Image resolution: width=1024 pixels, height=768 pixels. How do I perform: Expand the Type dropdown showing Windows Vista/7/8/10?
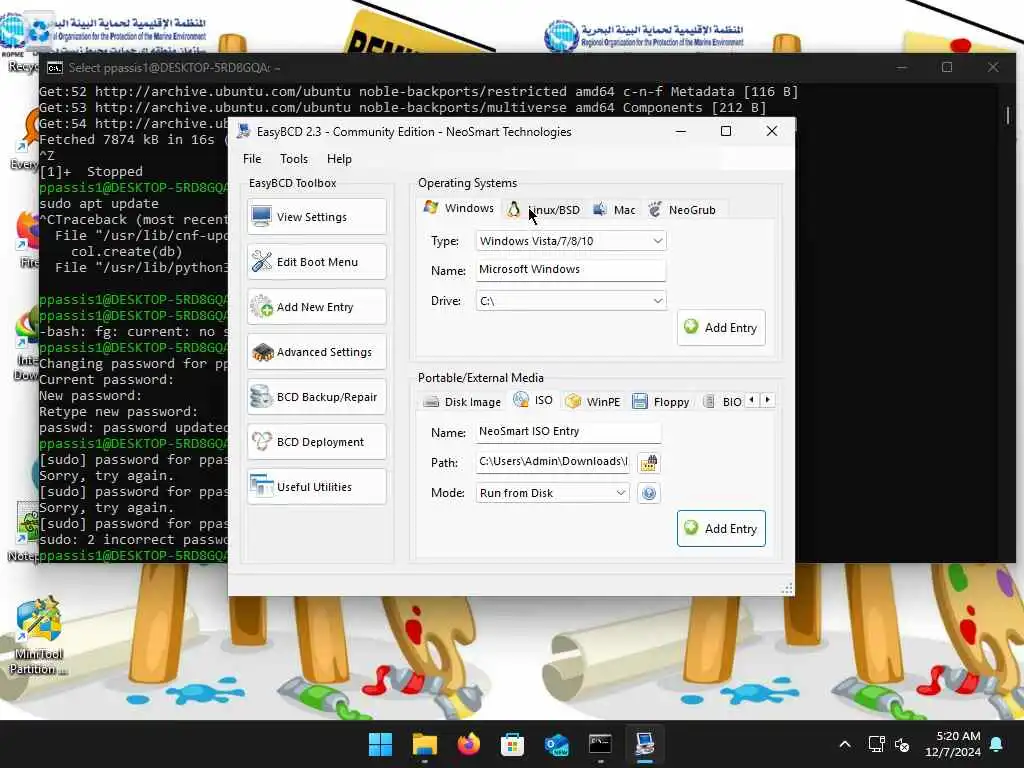571,241
